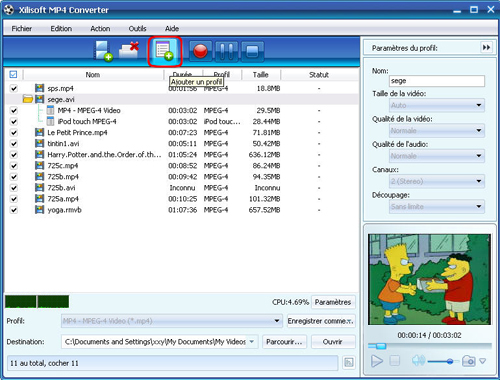Click the file icon of 725c.mp4
The image size is (500, 380).
39,165
